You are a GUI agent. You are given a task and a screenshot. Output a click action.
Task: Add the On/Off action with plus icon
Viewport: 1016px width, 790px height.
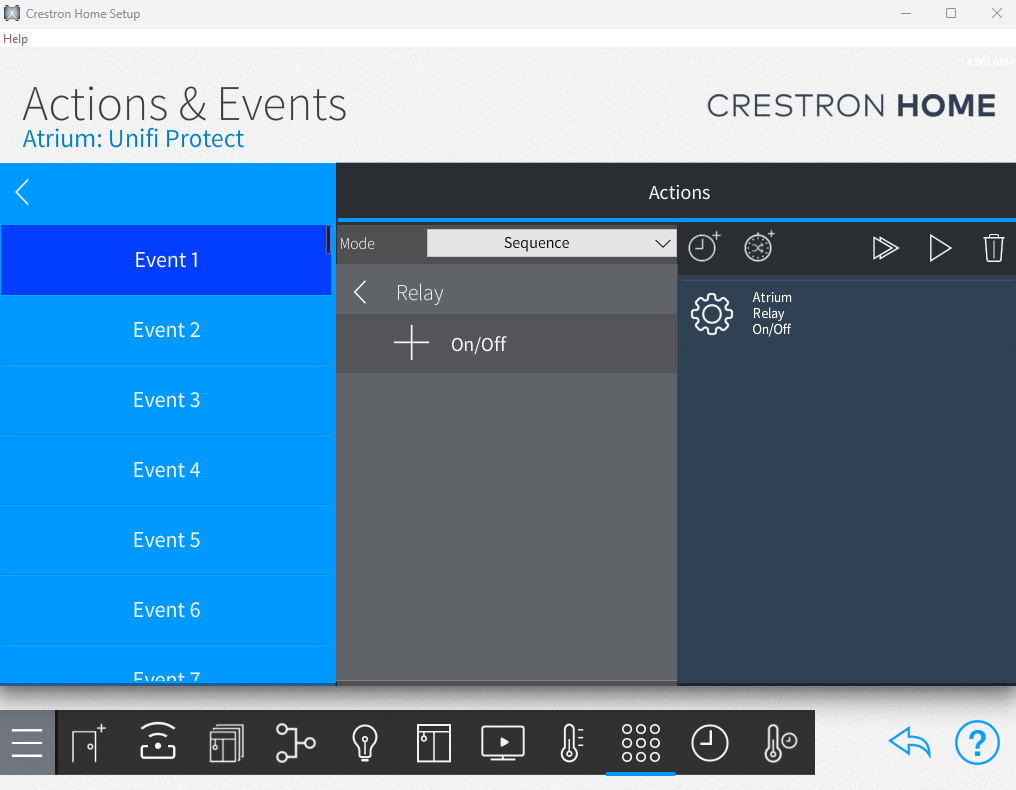(x=411, y=343)
